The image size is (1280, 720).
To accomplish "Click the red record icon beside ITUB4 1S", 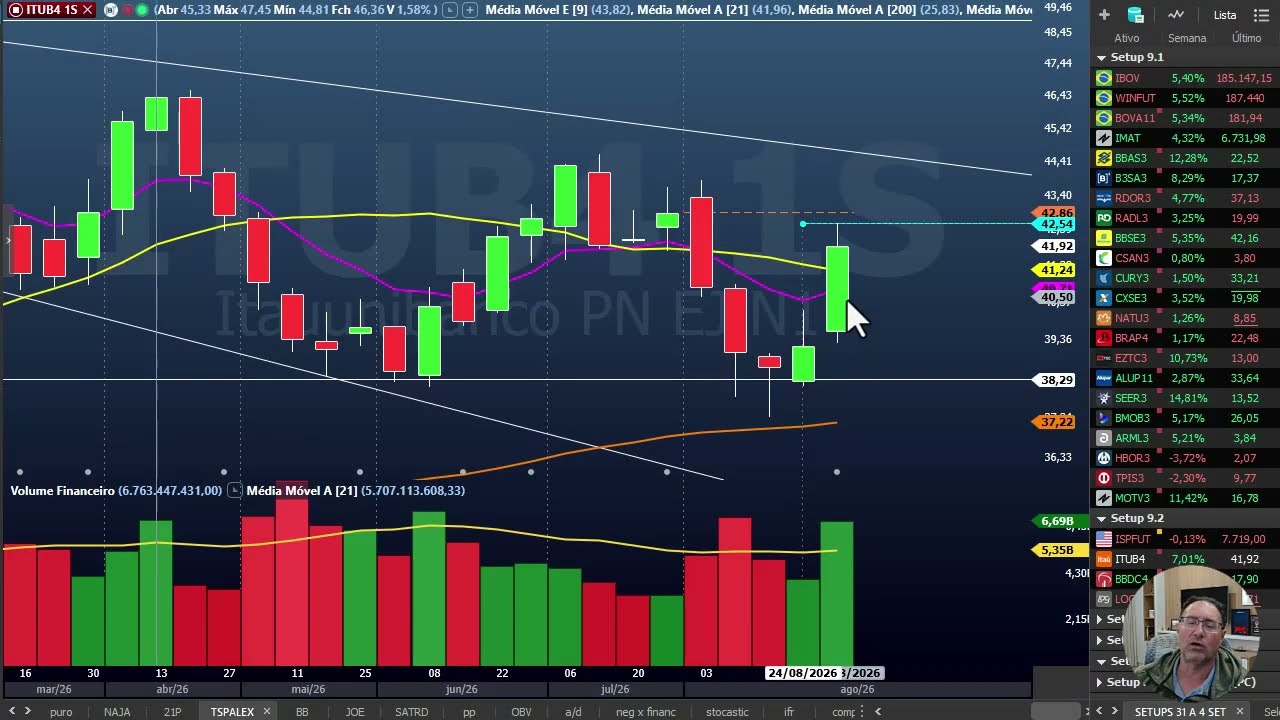I will click(x=15, y=10).
